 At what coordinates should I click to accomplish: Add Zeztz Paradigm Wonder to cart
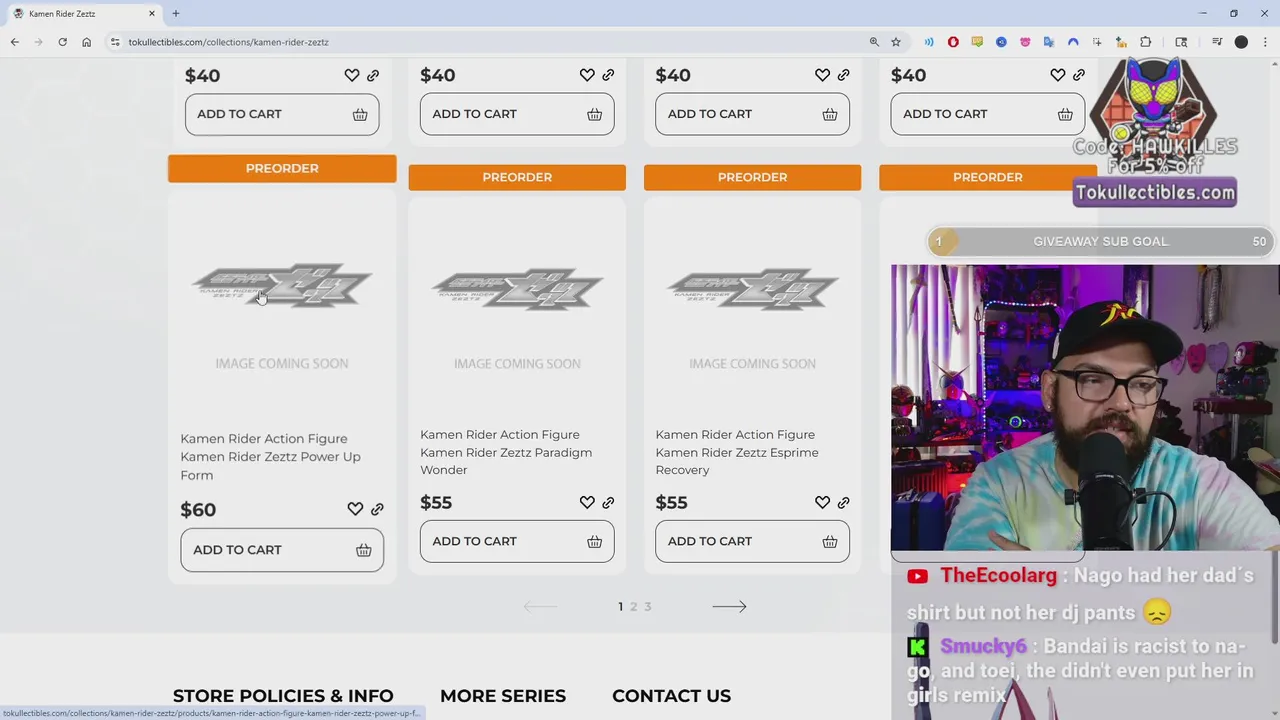(517, 541)
